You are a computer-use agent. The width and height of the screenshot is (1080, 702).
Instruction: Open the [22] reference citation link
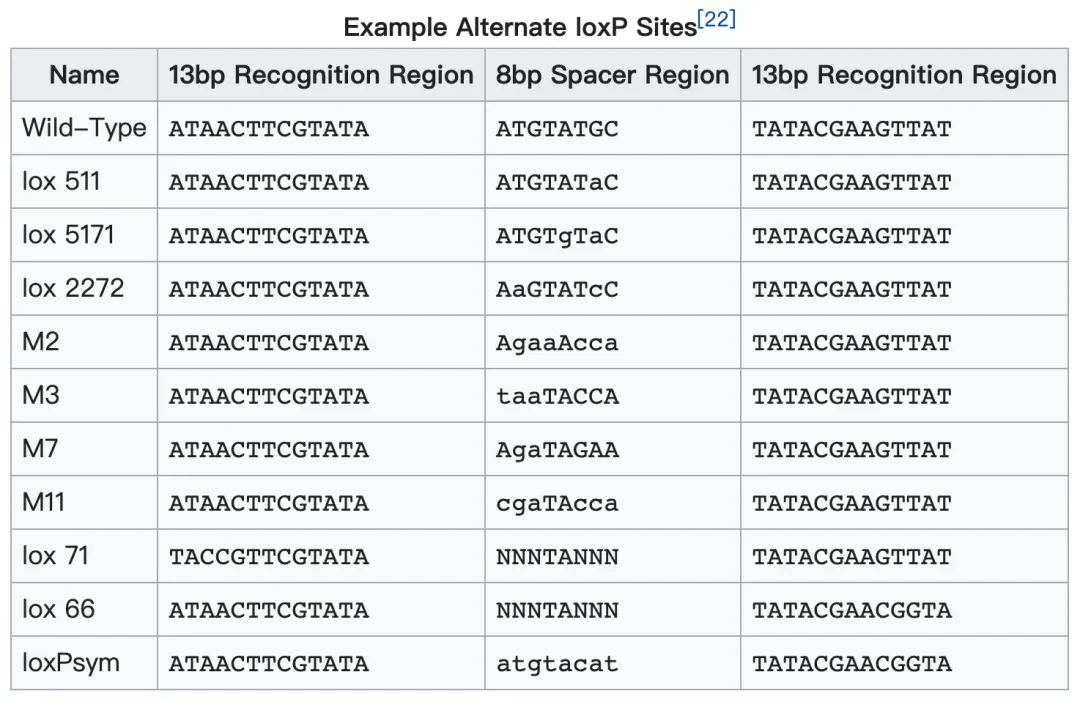click(x=716, y=20)
